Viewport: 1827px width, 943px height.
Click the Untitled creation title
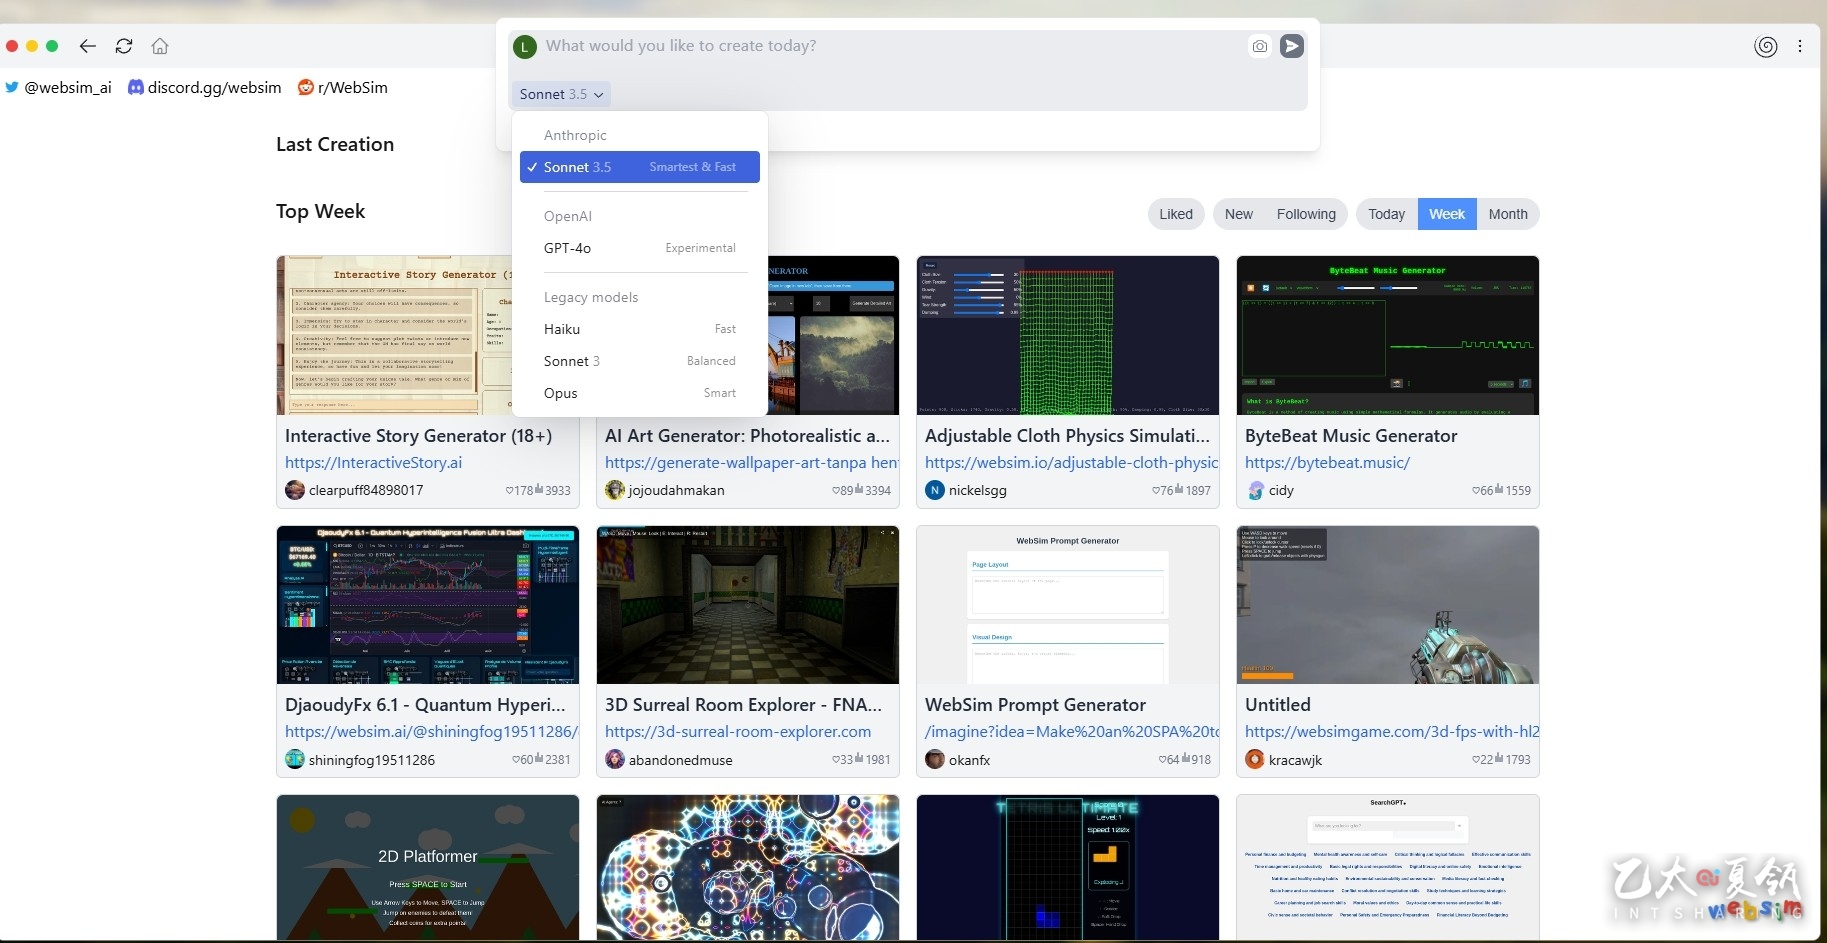1278,705
